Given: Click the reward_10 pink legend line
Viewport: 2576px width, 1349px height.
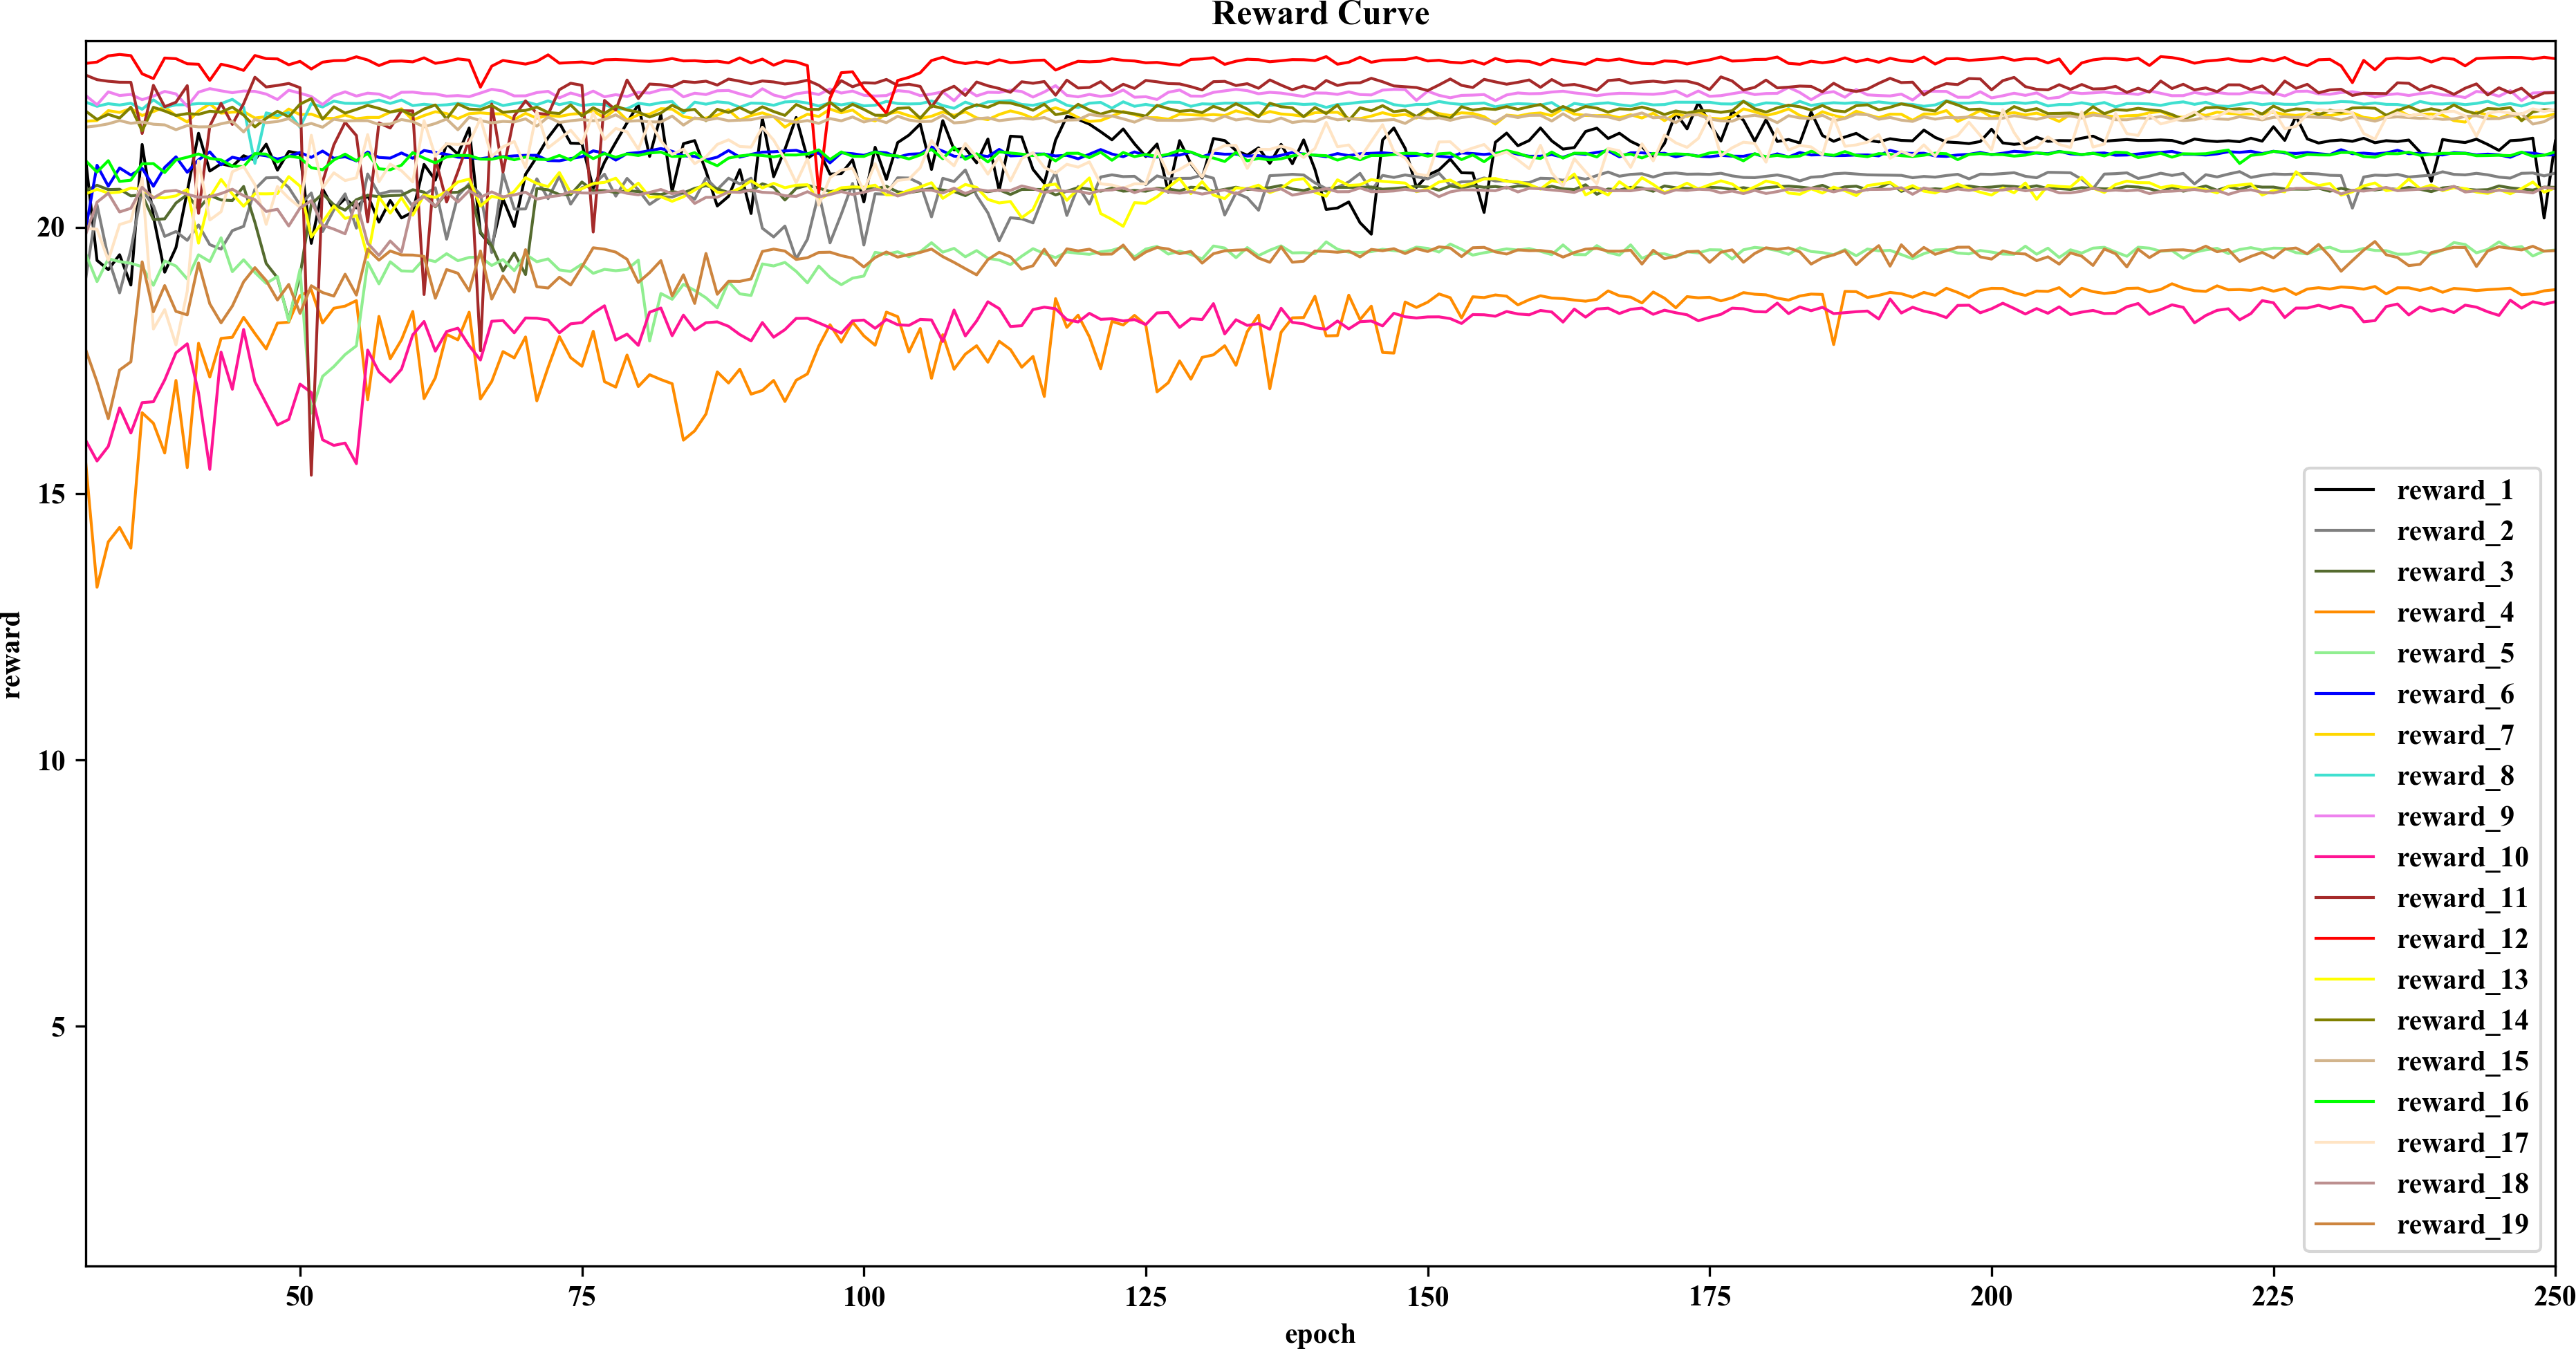Looking at the screenshot, I should click(2344, 857).
